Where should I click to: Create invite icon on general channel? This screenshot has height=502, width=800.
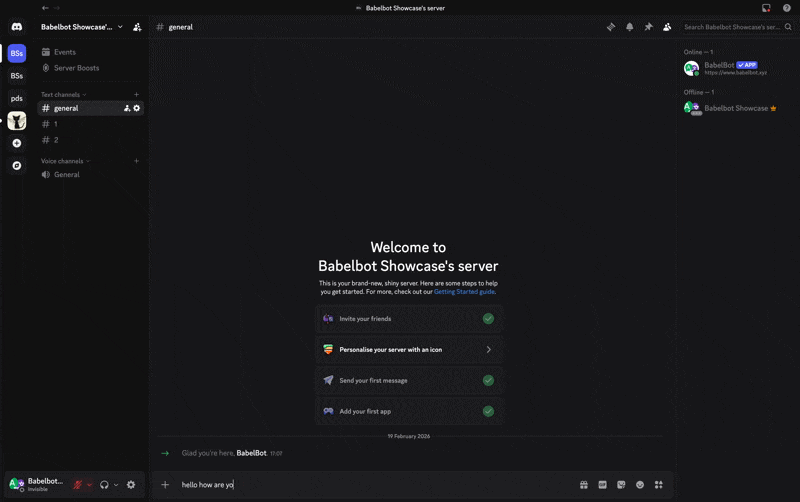(x=127, y=108)
